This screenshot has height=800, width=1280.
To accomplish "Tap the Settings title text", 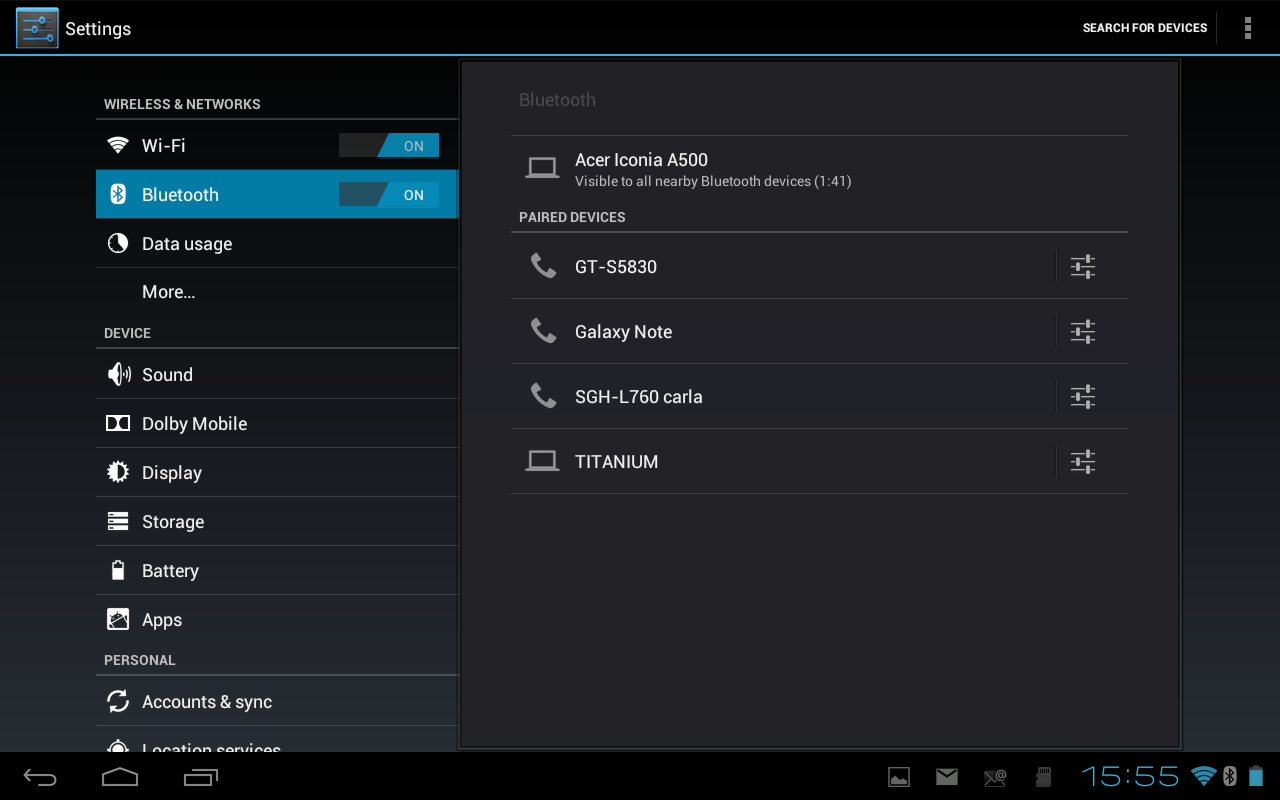I will coord(98,29).
